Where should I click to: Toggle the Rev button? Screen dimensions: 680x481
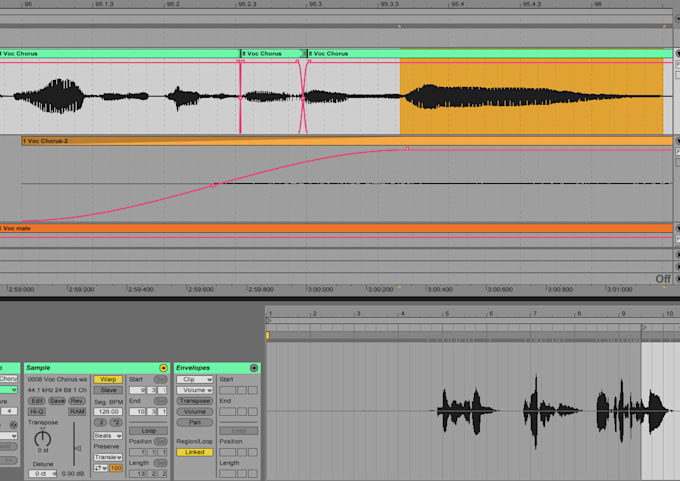[77, 401]
